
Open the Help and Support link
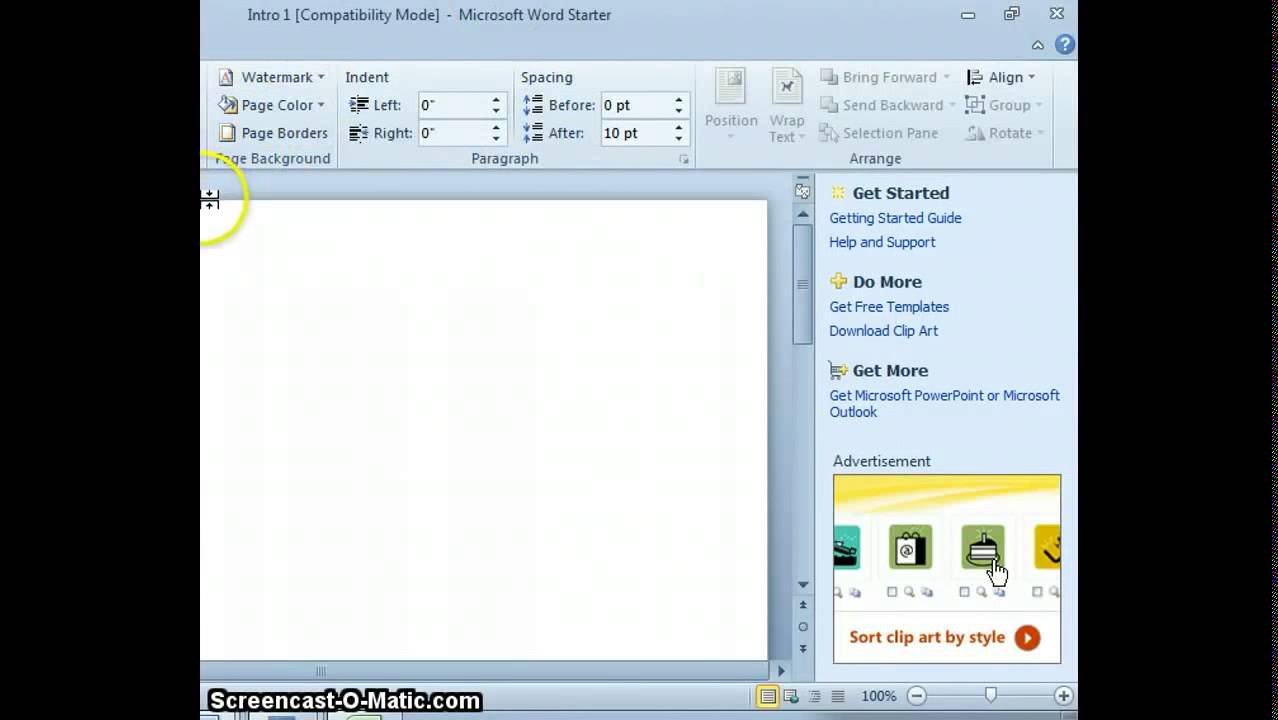point(882,242)
